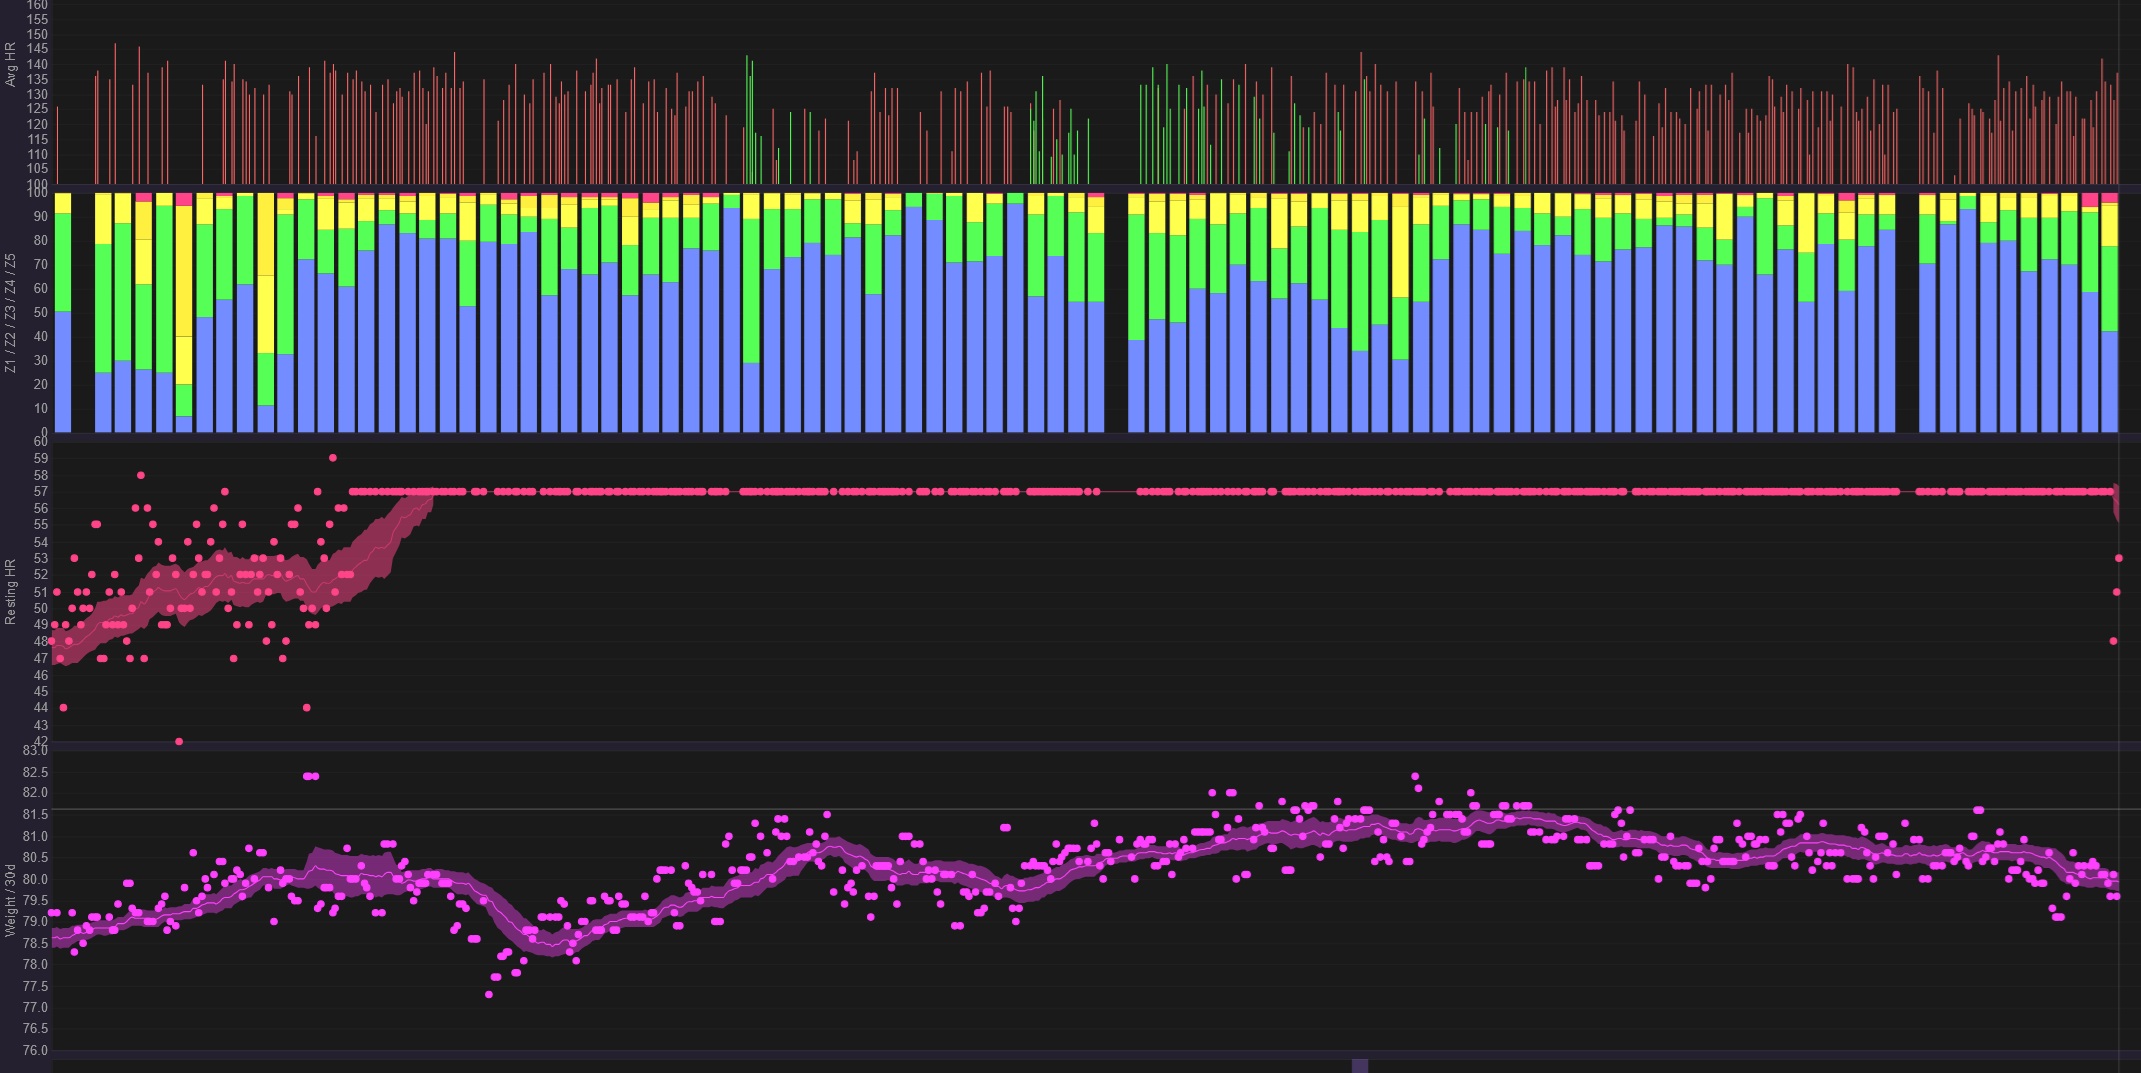
Task: Click the "78.0" tick on the Weight axis
Action: (36, 964)
